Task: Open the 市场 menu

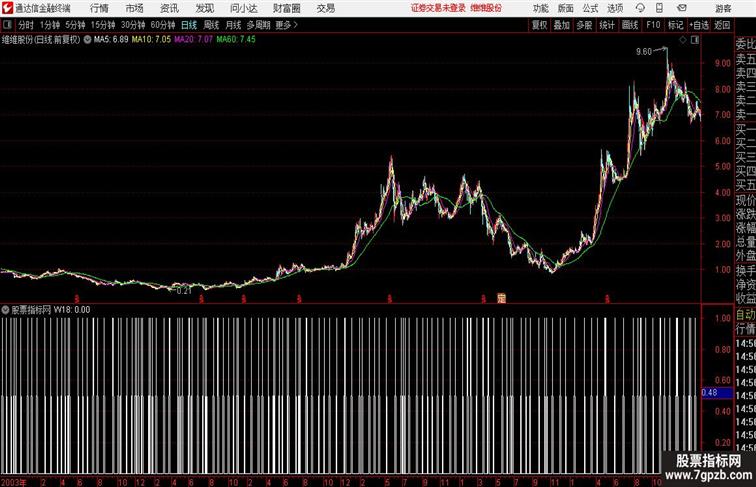Action: pos(135,8)
